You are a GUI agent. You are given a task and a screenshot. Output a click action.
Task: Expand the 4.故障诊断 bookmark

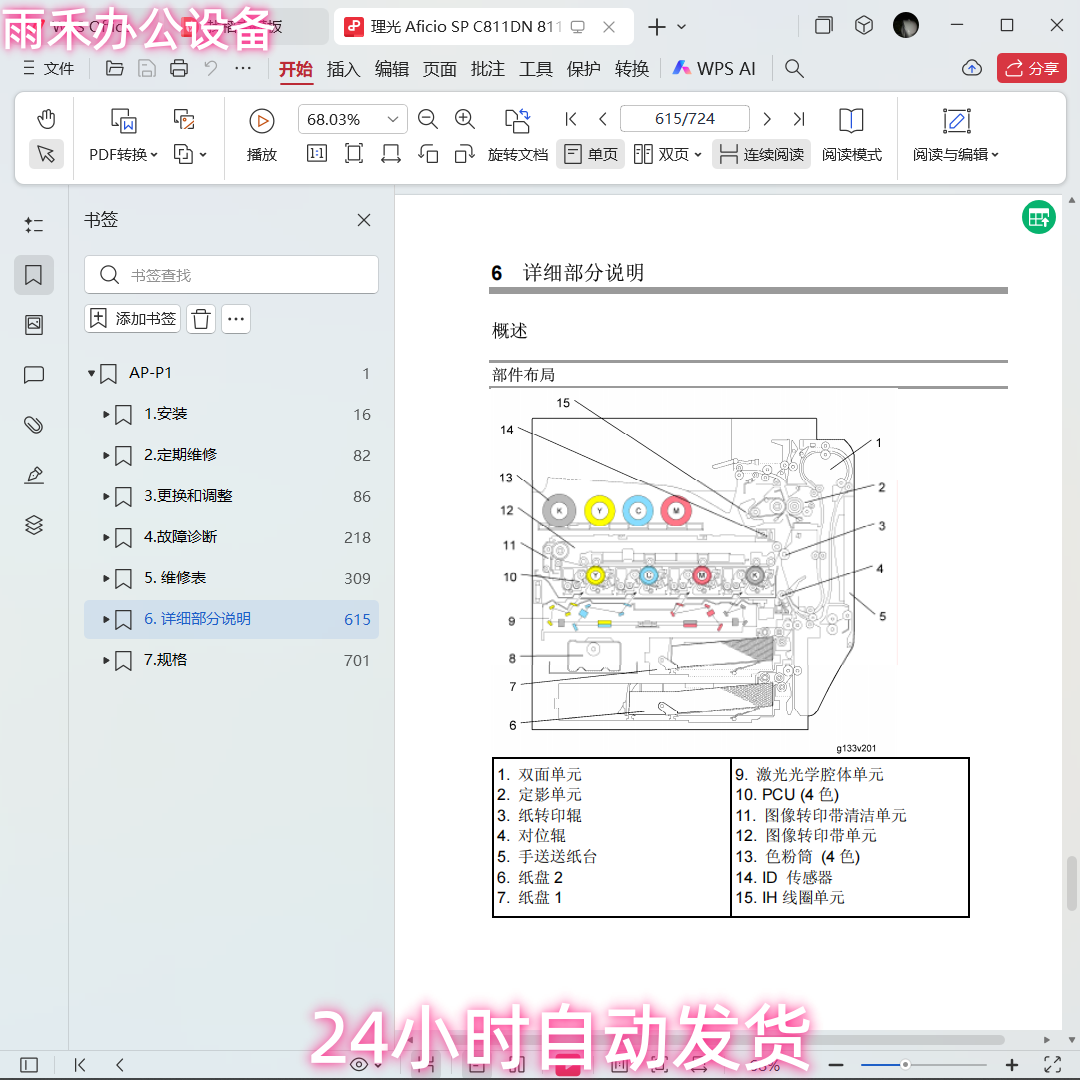[x=106, y=537]
